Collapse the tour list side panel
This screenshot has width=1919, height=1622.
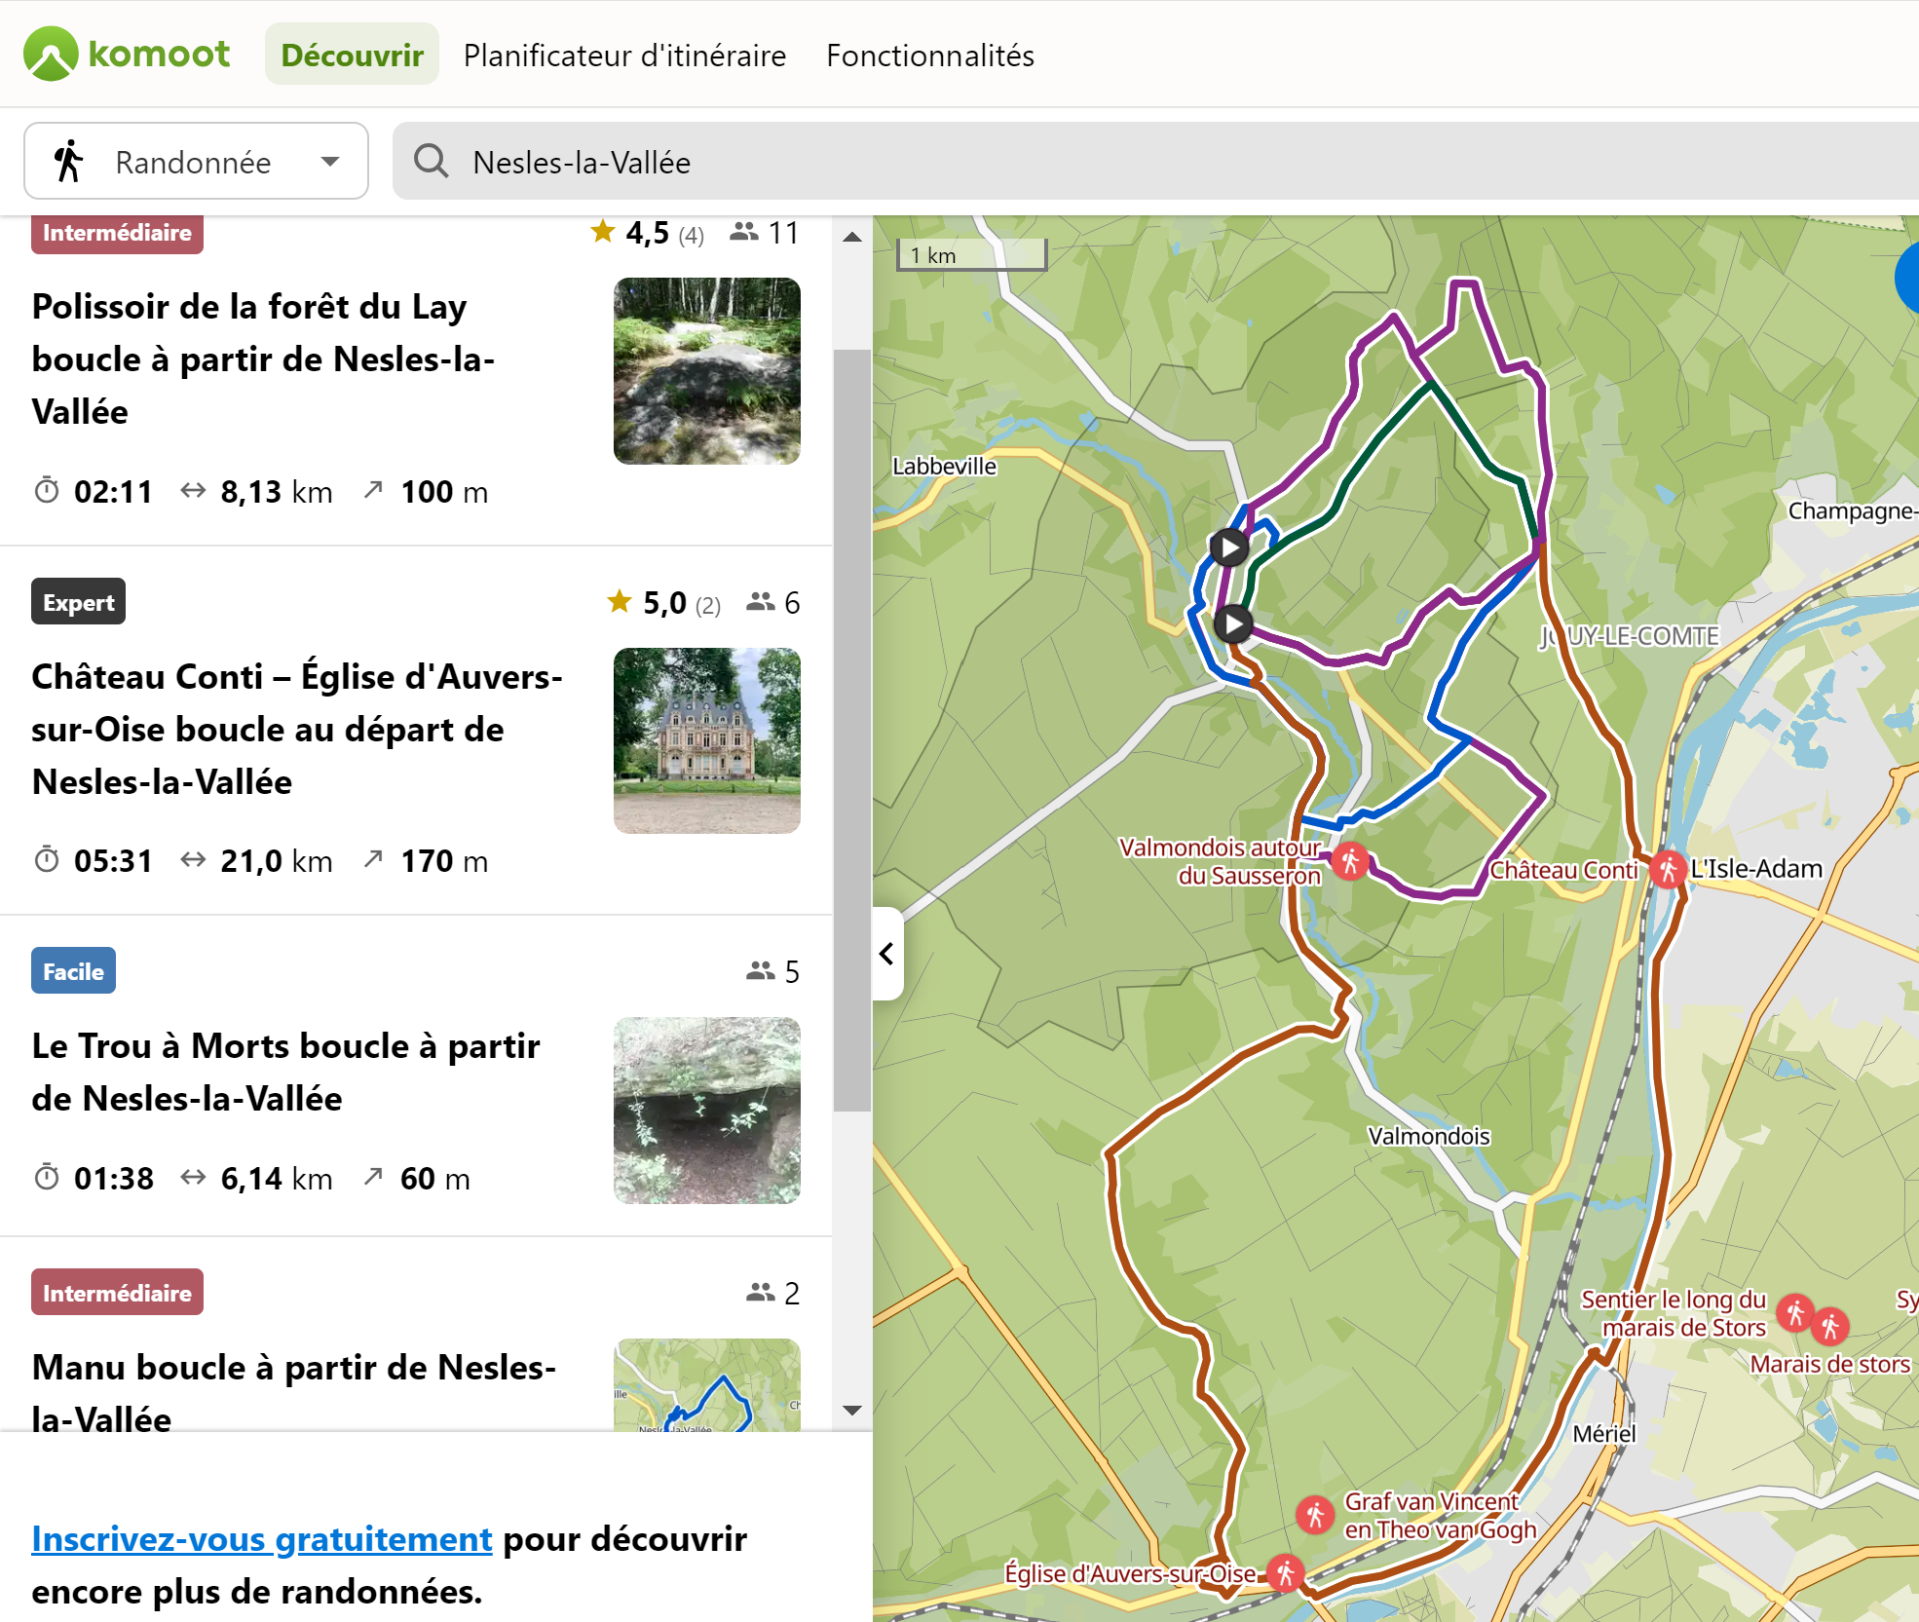(887, 954)
